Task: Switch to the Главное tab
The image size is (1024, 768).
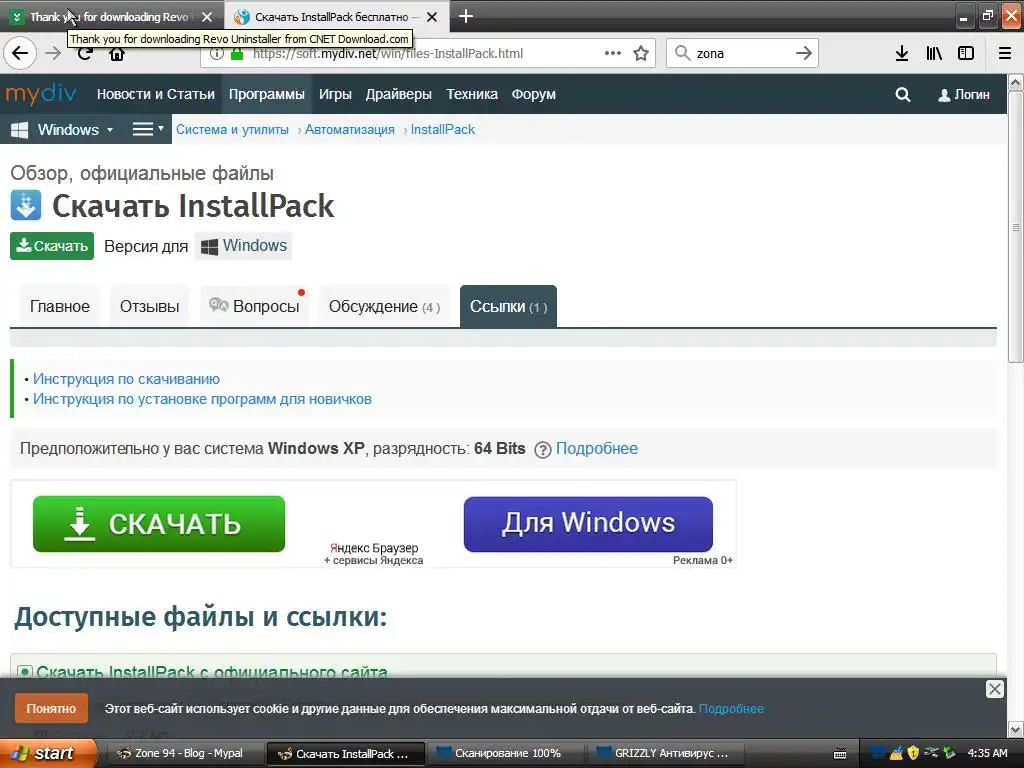Action: pyautogui.click(x=59, y=306)
